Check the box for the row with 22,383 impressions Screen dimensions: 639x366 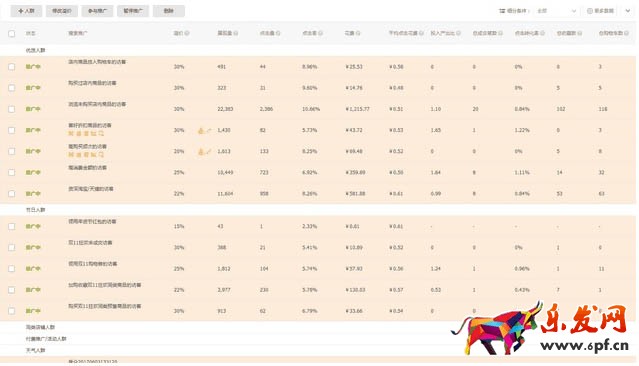pyautogui.click(x=12, y=109)
